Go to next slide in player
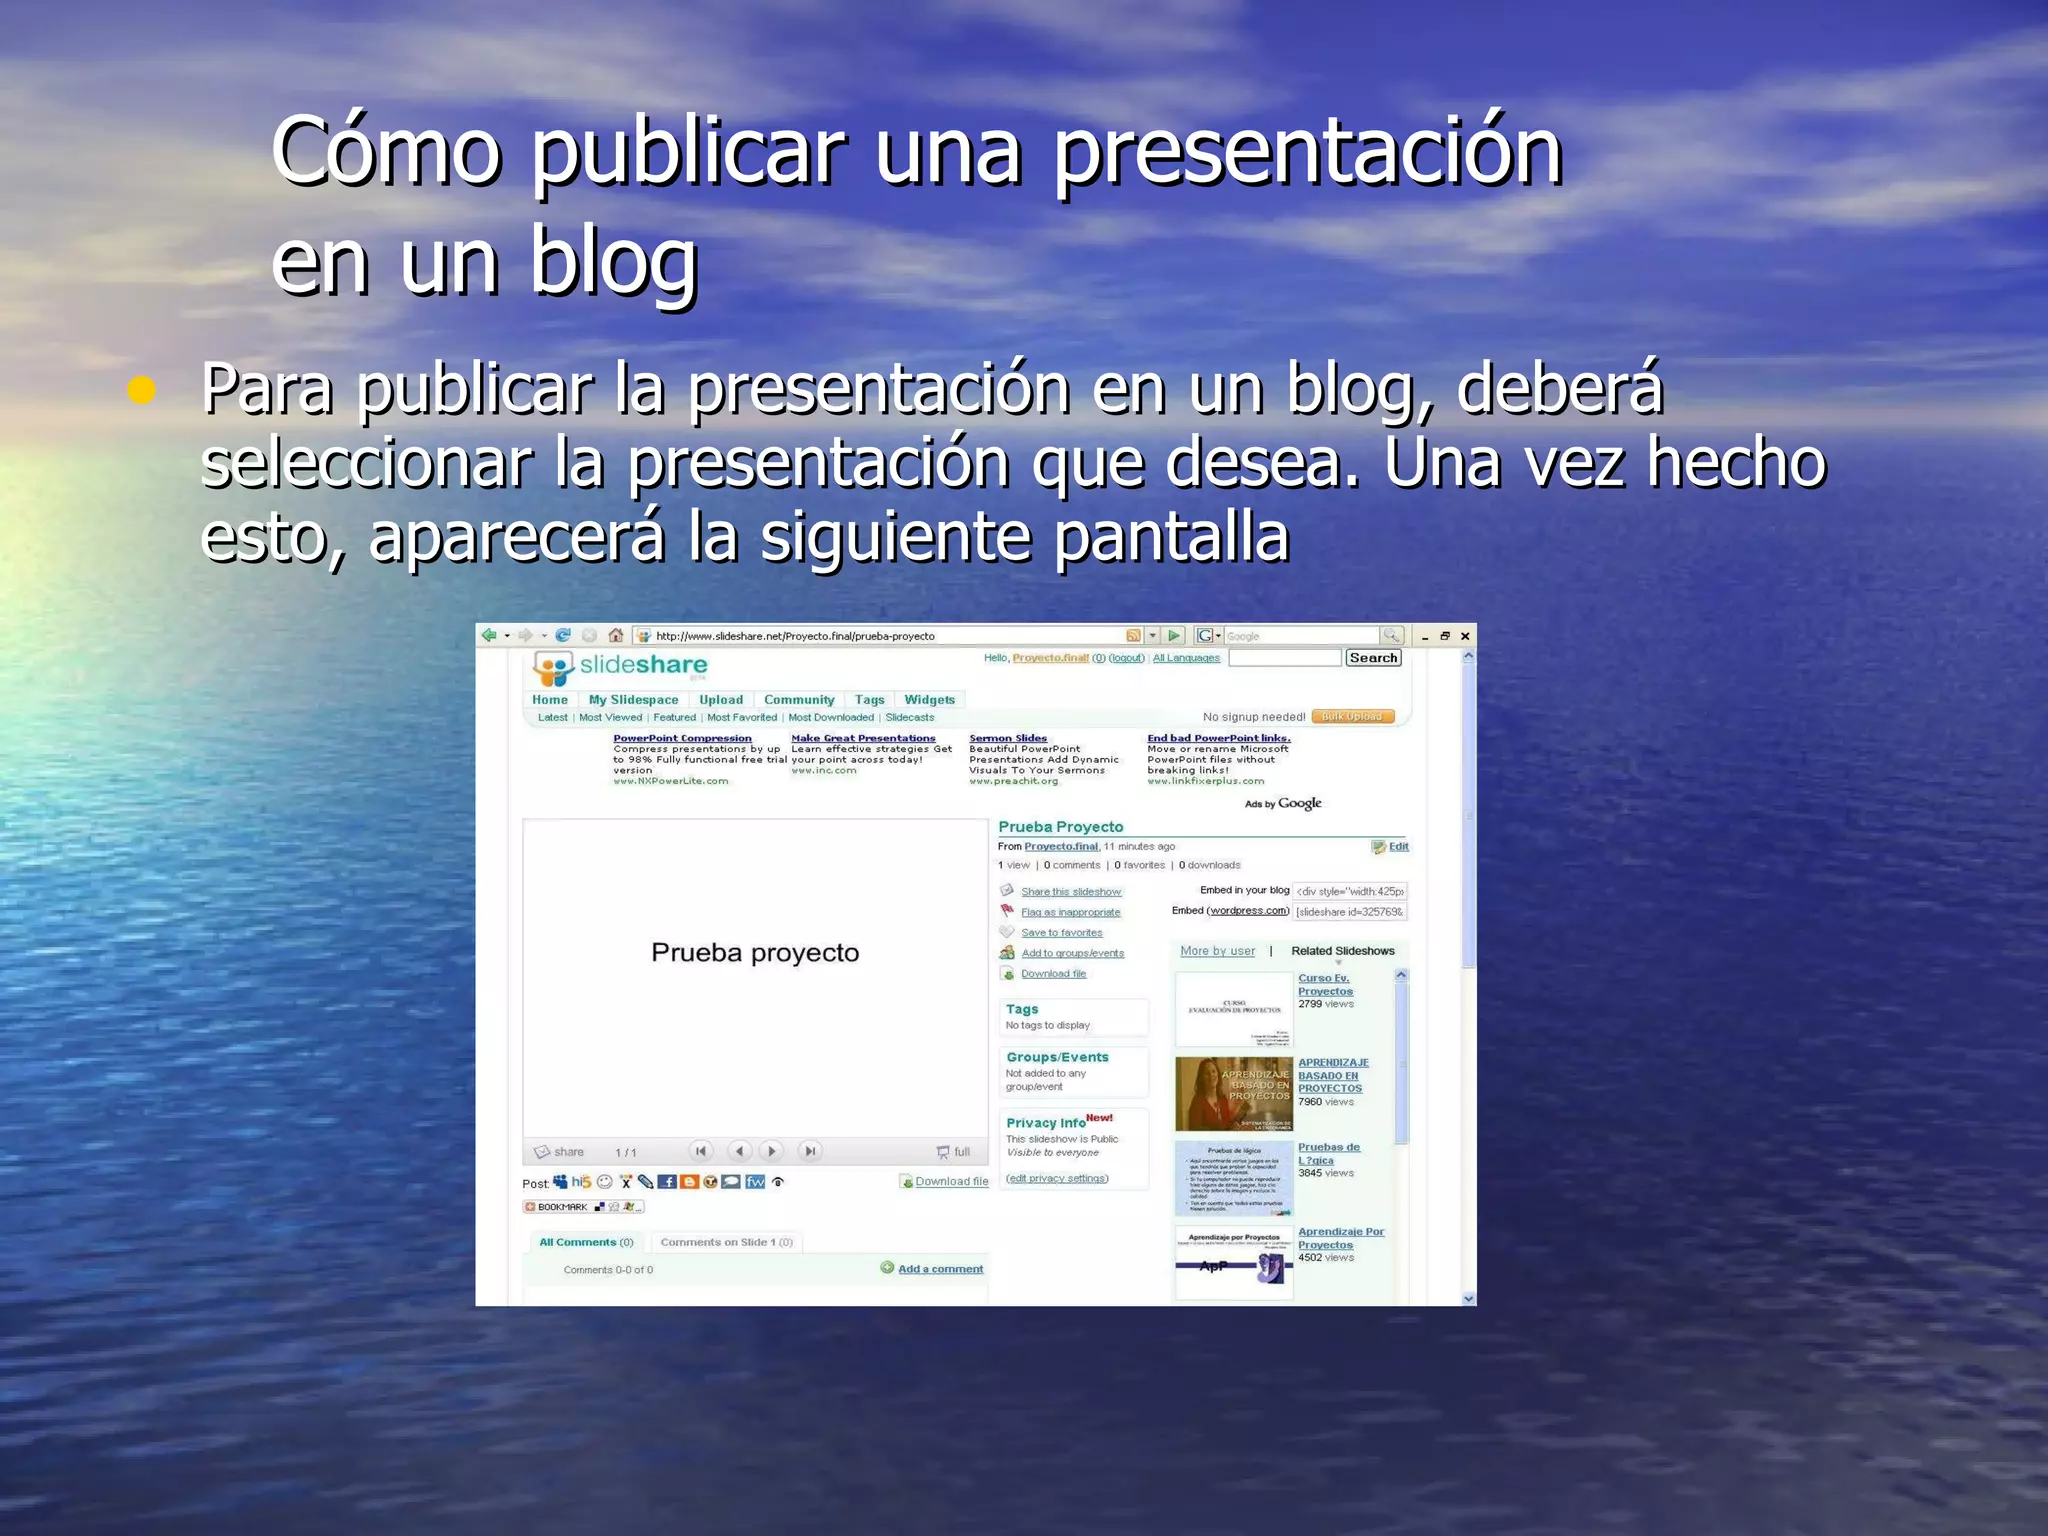The image size is (2048, 1536). [x=772, y=1151]
